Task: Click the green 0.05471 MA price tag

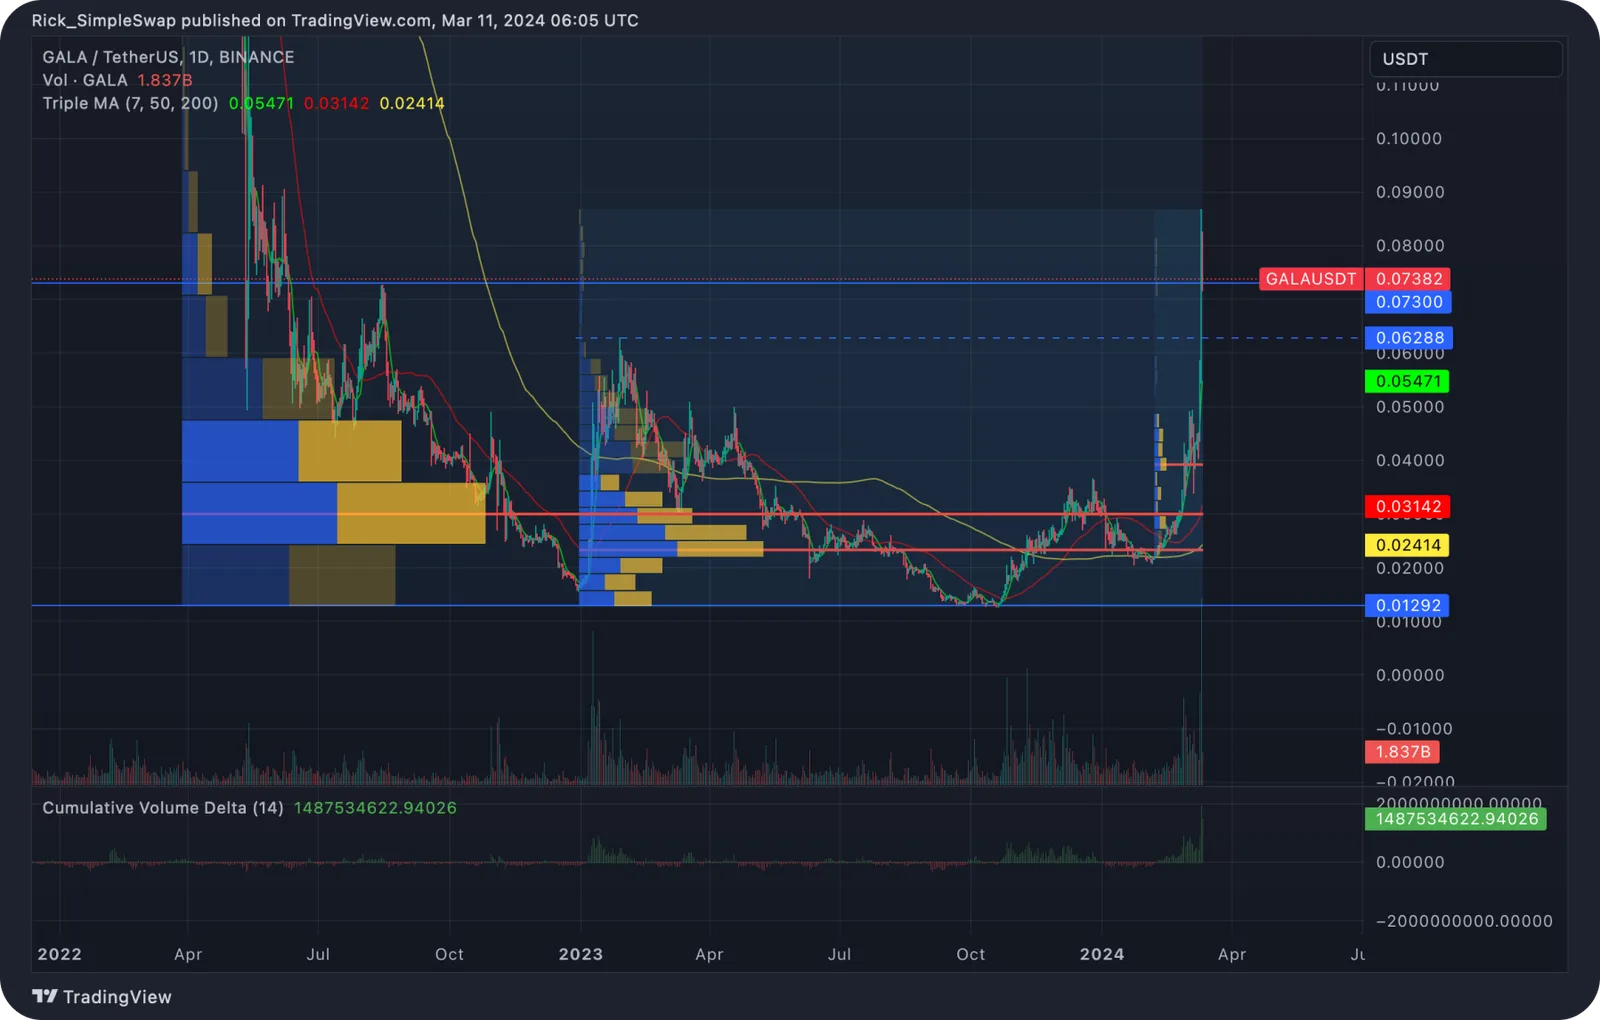Action: (1407, 381)
